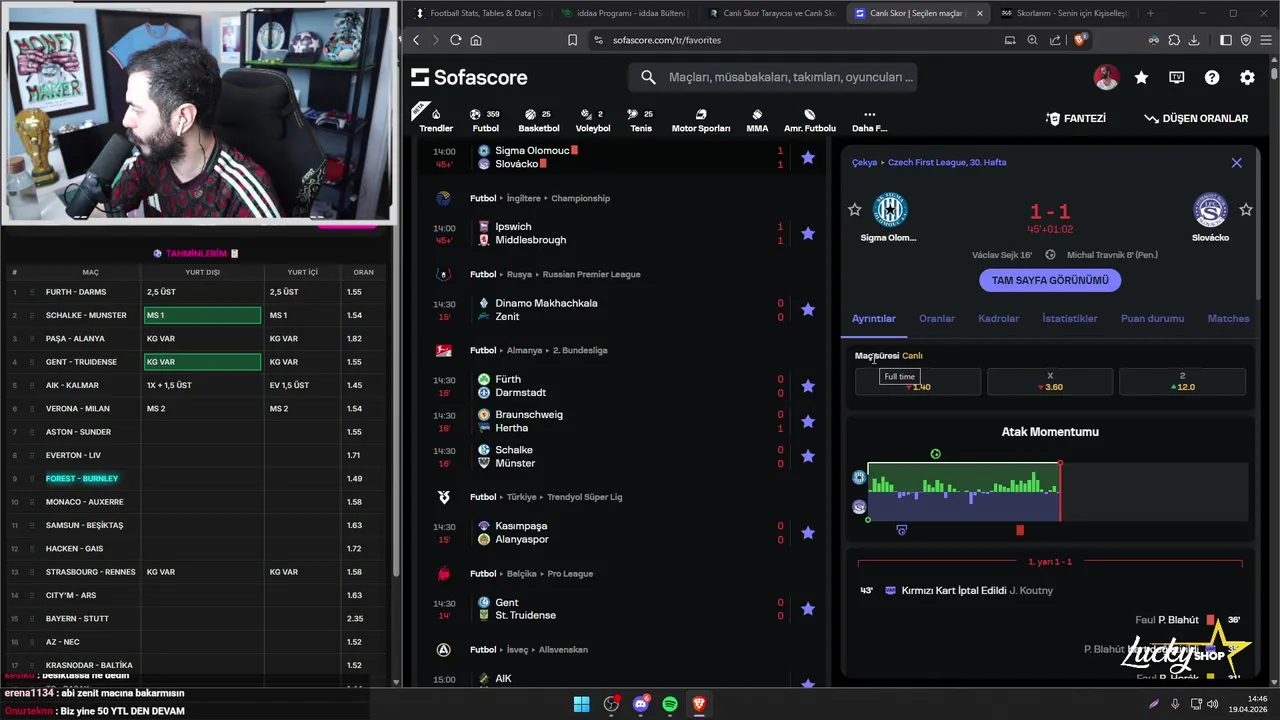
Task: Open the Amr. Futbolu category
Action: 809,120
